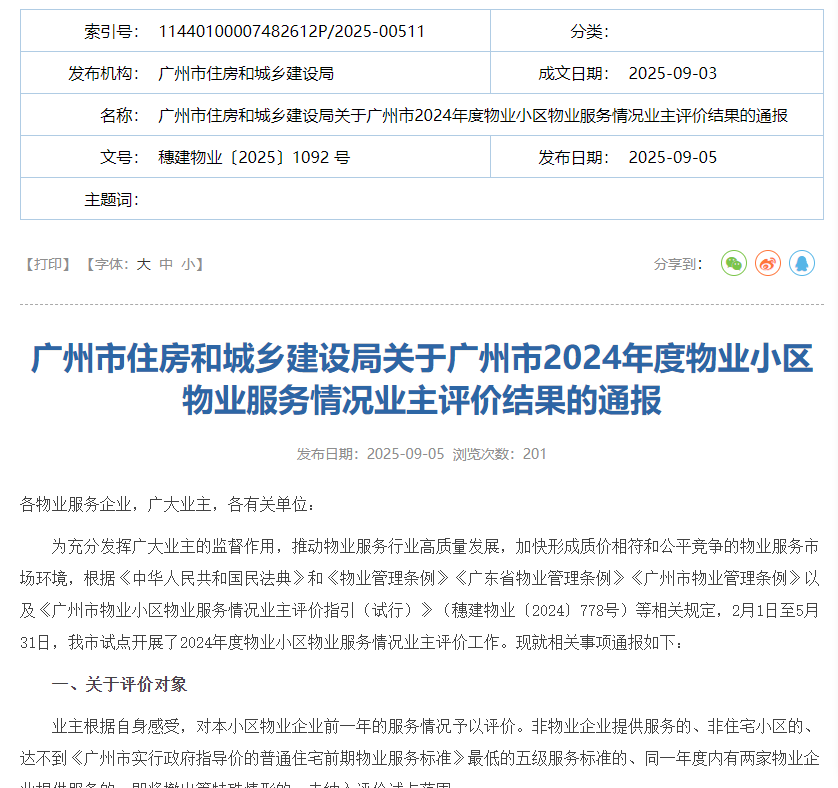Click the 分类 label cell
838x788 pixels.
[589, 32]
